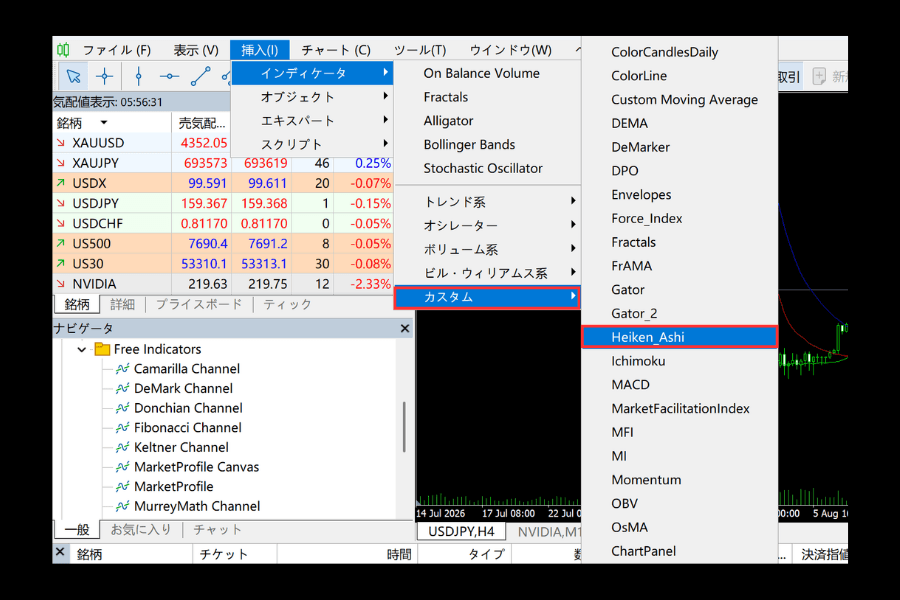Switch to the ティック tab
900x600 pixels.
tap(287, 304)
